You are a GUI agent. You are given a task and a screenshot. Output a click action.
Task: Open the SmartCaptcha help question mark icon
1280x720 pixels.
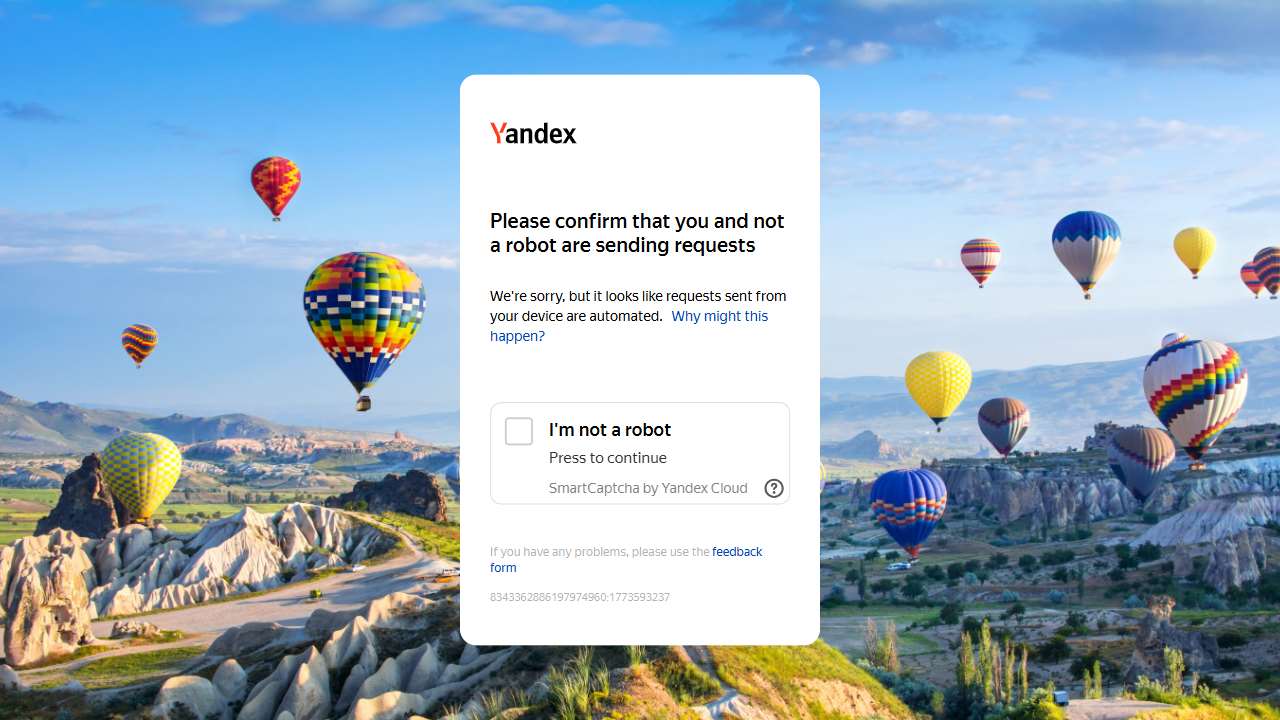coord(774,488)
